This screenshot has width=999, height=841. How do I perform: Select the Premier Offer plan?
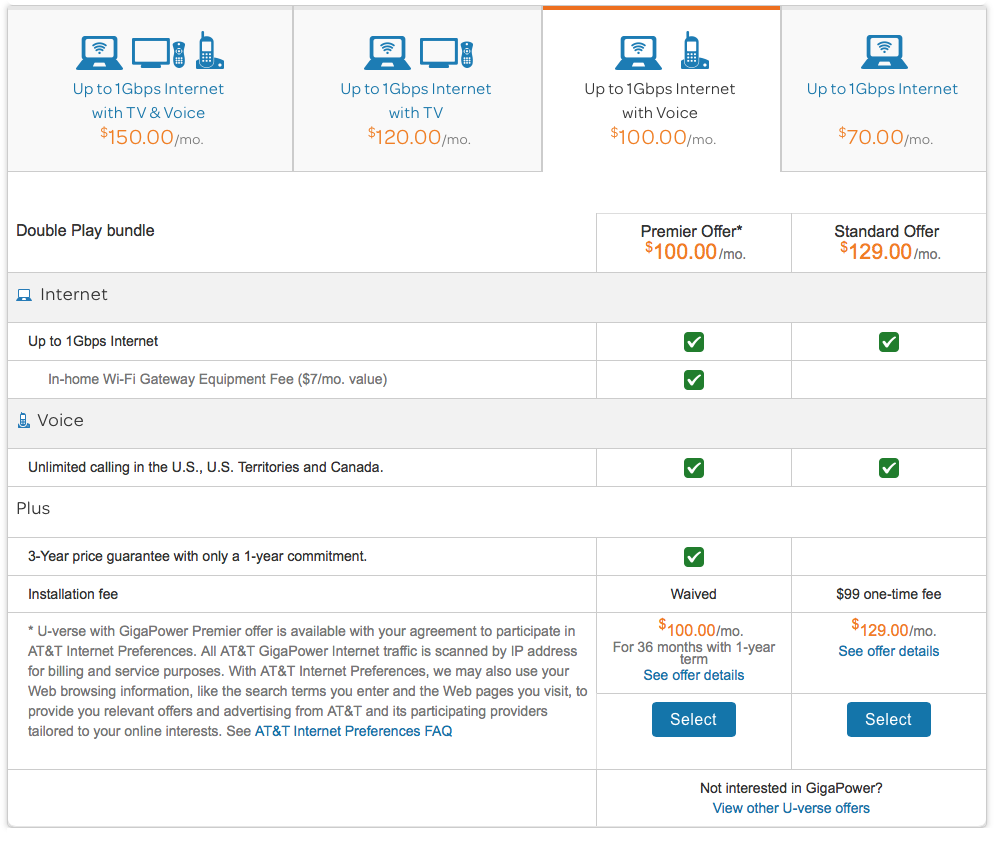[693, 719]
